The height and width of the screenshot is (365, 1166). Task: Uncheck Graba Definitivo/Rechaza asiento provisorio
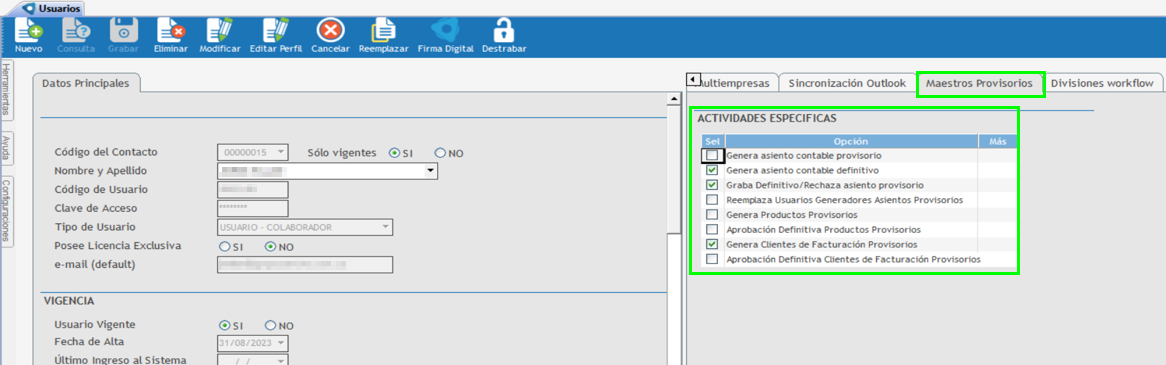712,184
